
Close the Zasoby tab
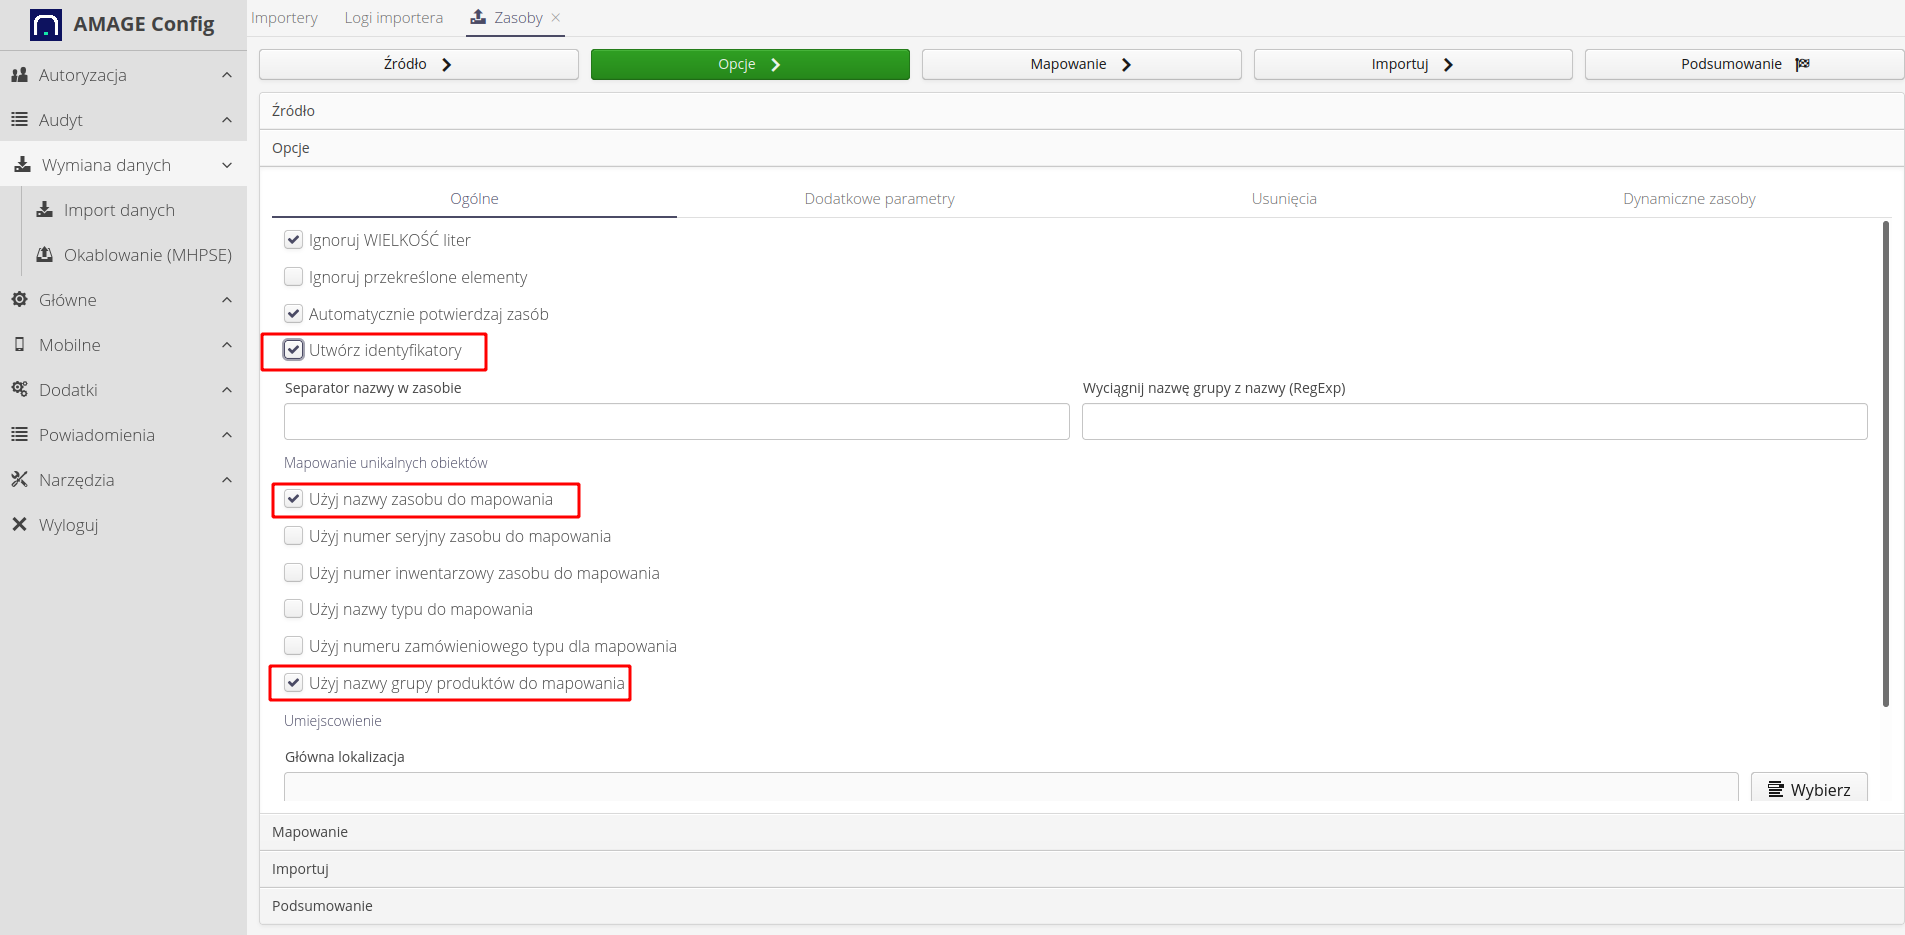tap(556, 18)
